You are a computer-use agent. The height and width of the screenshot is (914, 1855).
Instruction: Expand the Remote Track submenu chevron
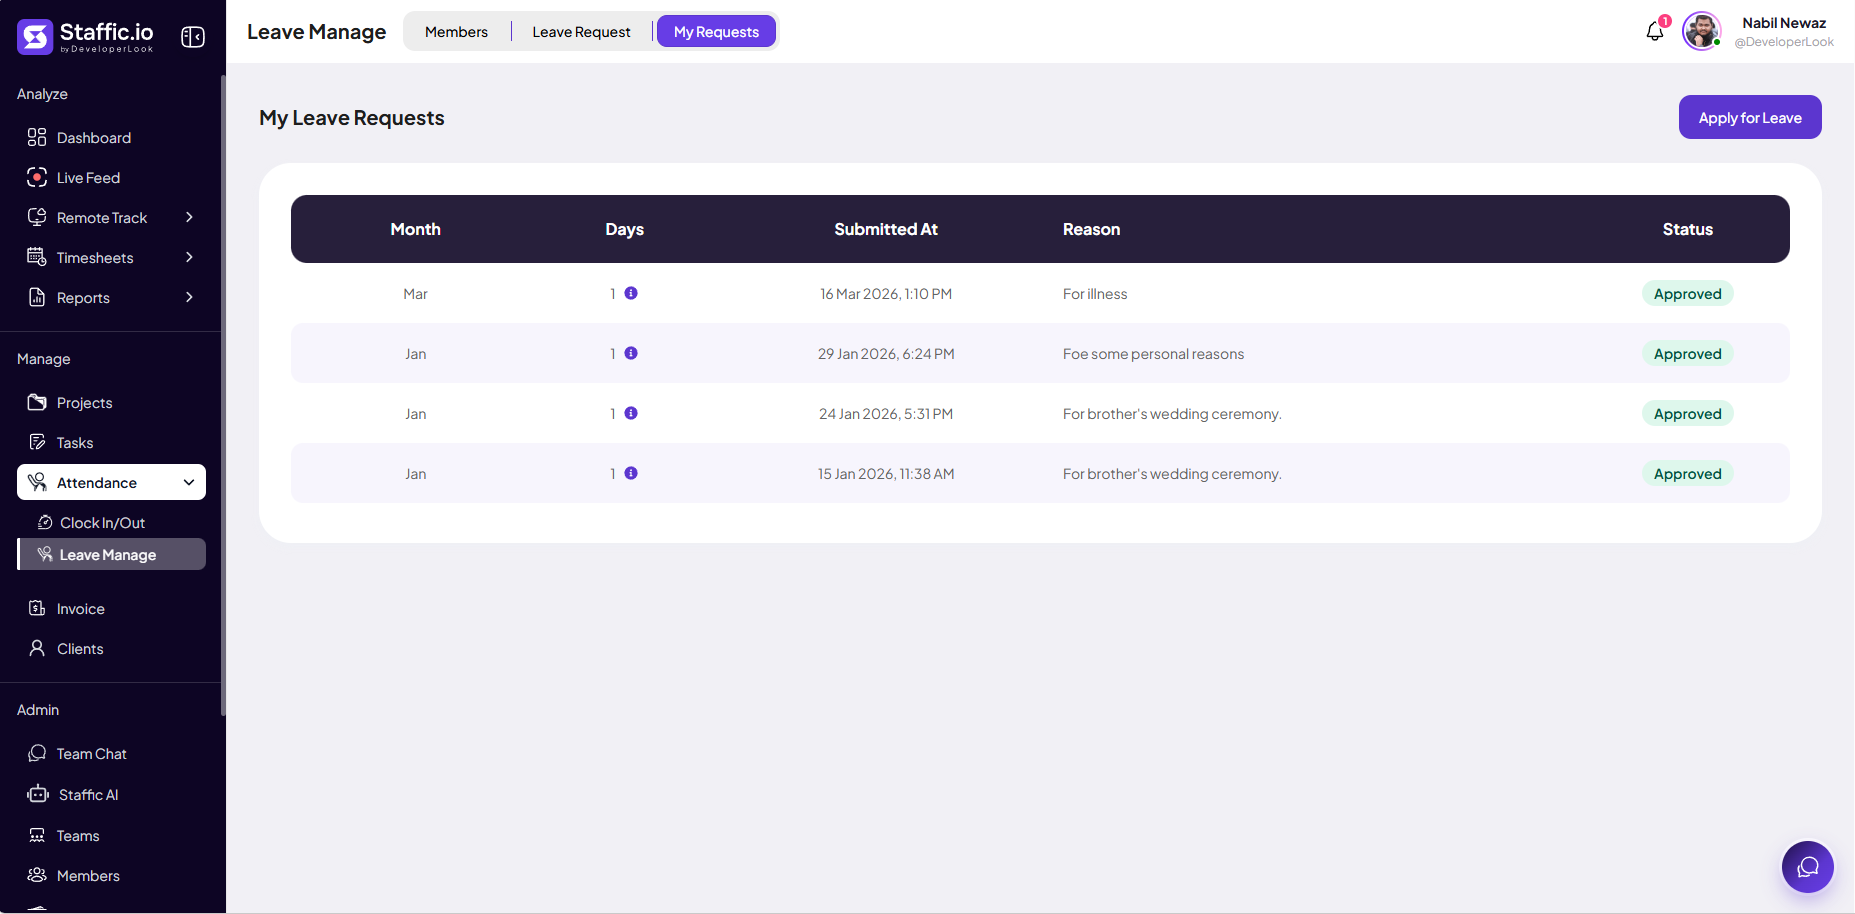189,217
